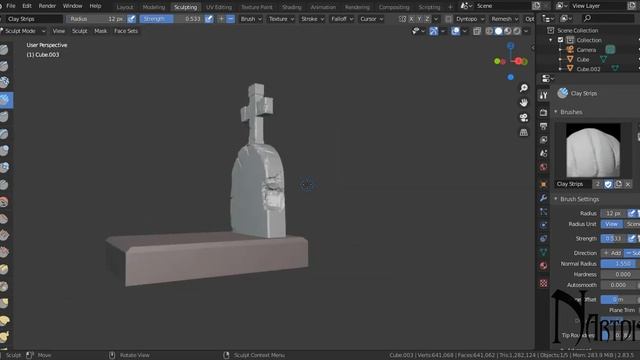Screen dimensions: 640x360
Task: Open the Object Data properties tab
Action: tap(543, 252)
